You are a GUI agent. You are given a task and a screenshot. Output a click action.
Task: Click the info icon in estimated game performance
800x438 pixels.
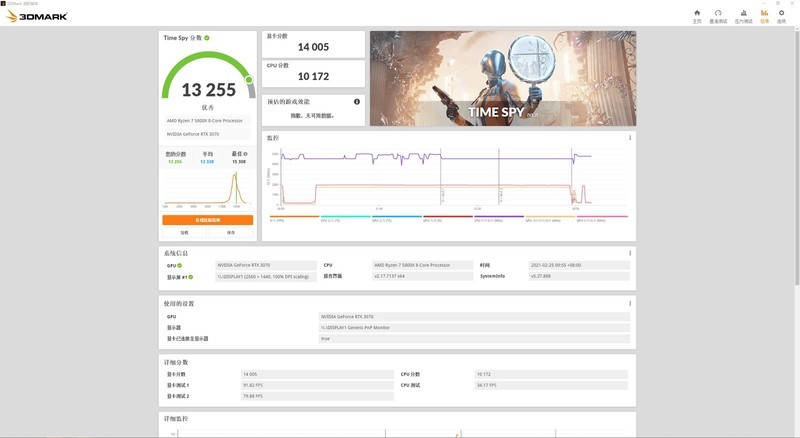point(357,102)
